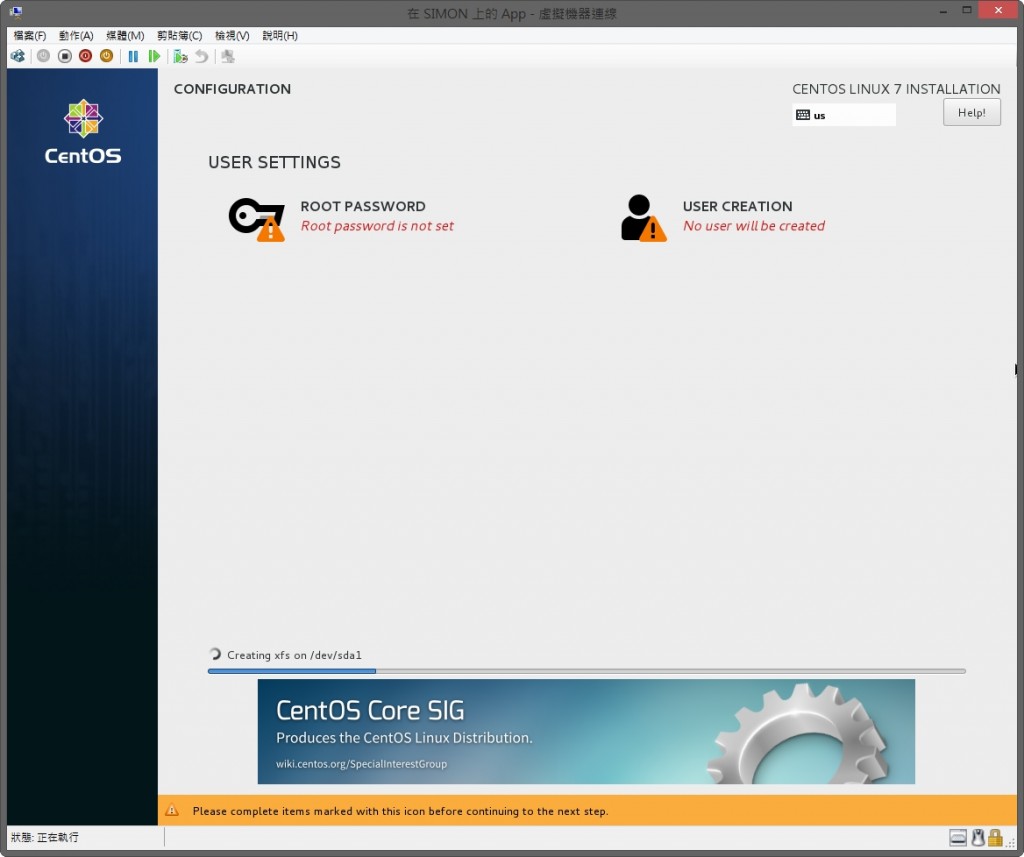Click the CONFIGURATION heading
Screen dimensions: 1024x857
pyautogui.click(x=232, y=89)
